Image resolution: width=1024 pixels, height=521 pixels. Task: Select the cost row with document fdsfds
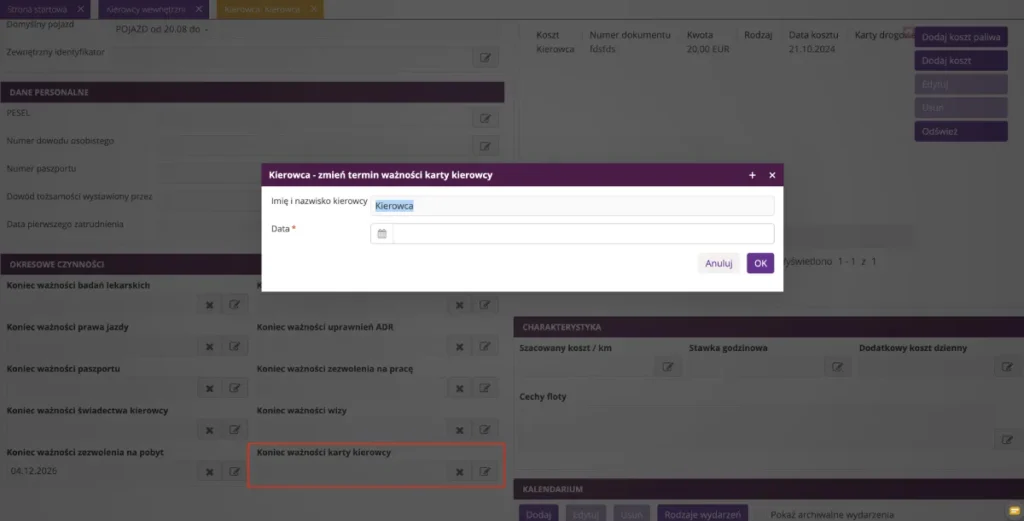point(602,49)
